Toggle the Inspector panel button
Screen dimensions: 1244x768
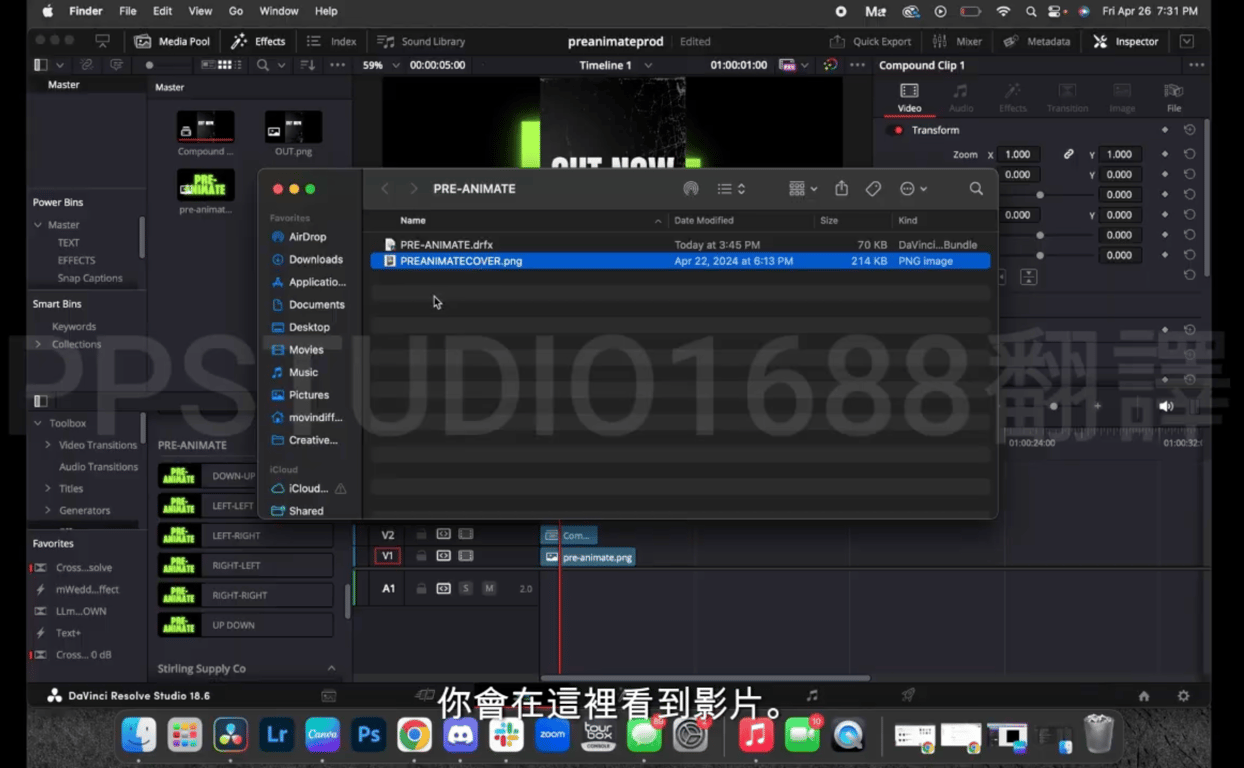tap(1126, 41)
